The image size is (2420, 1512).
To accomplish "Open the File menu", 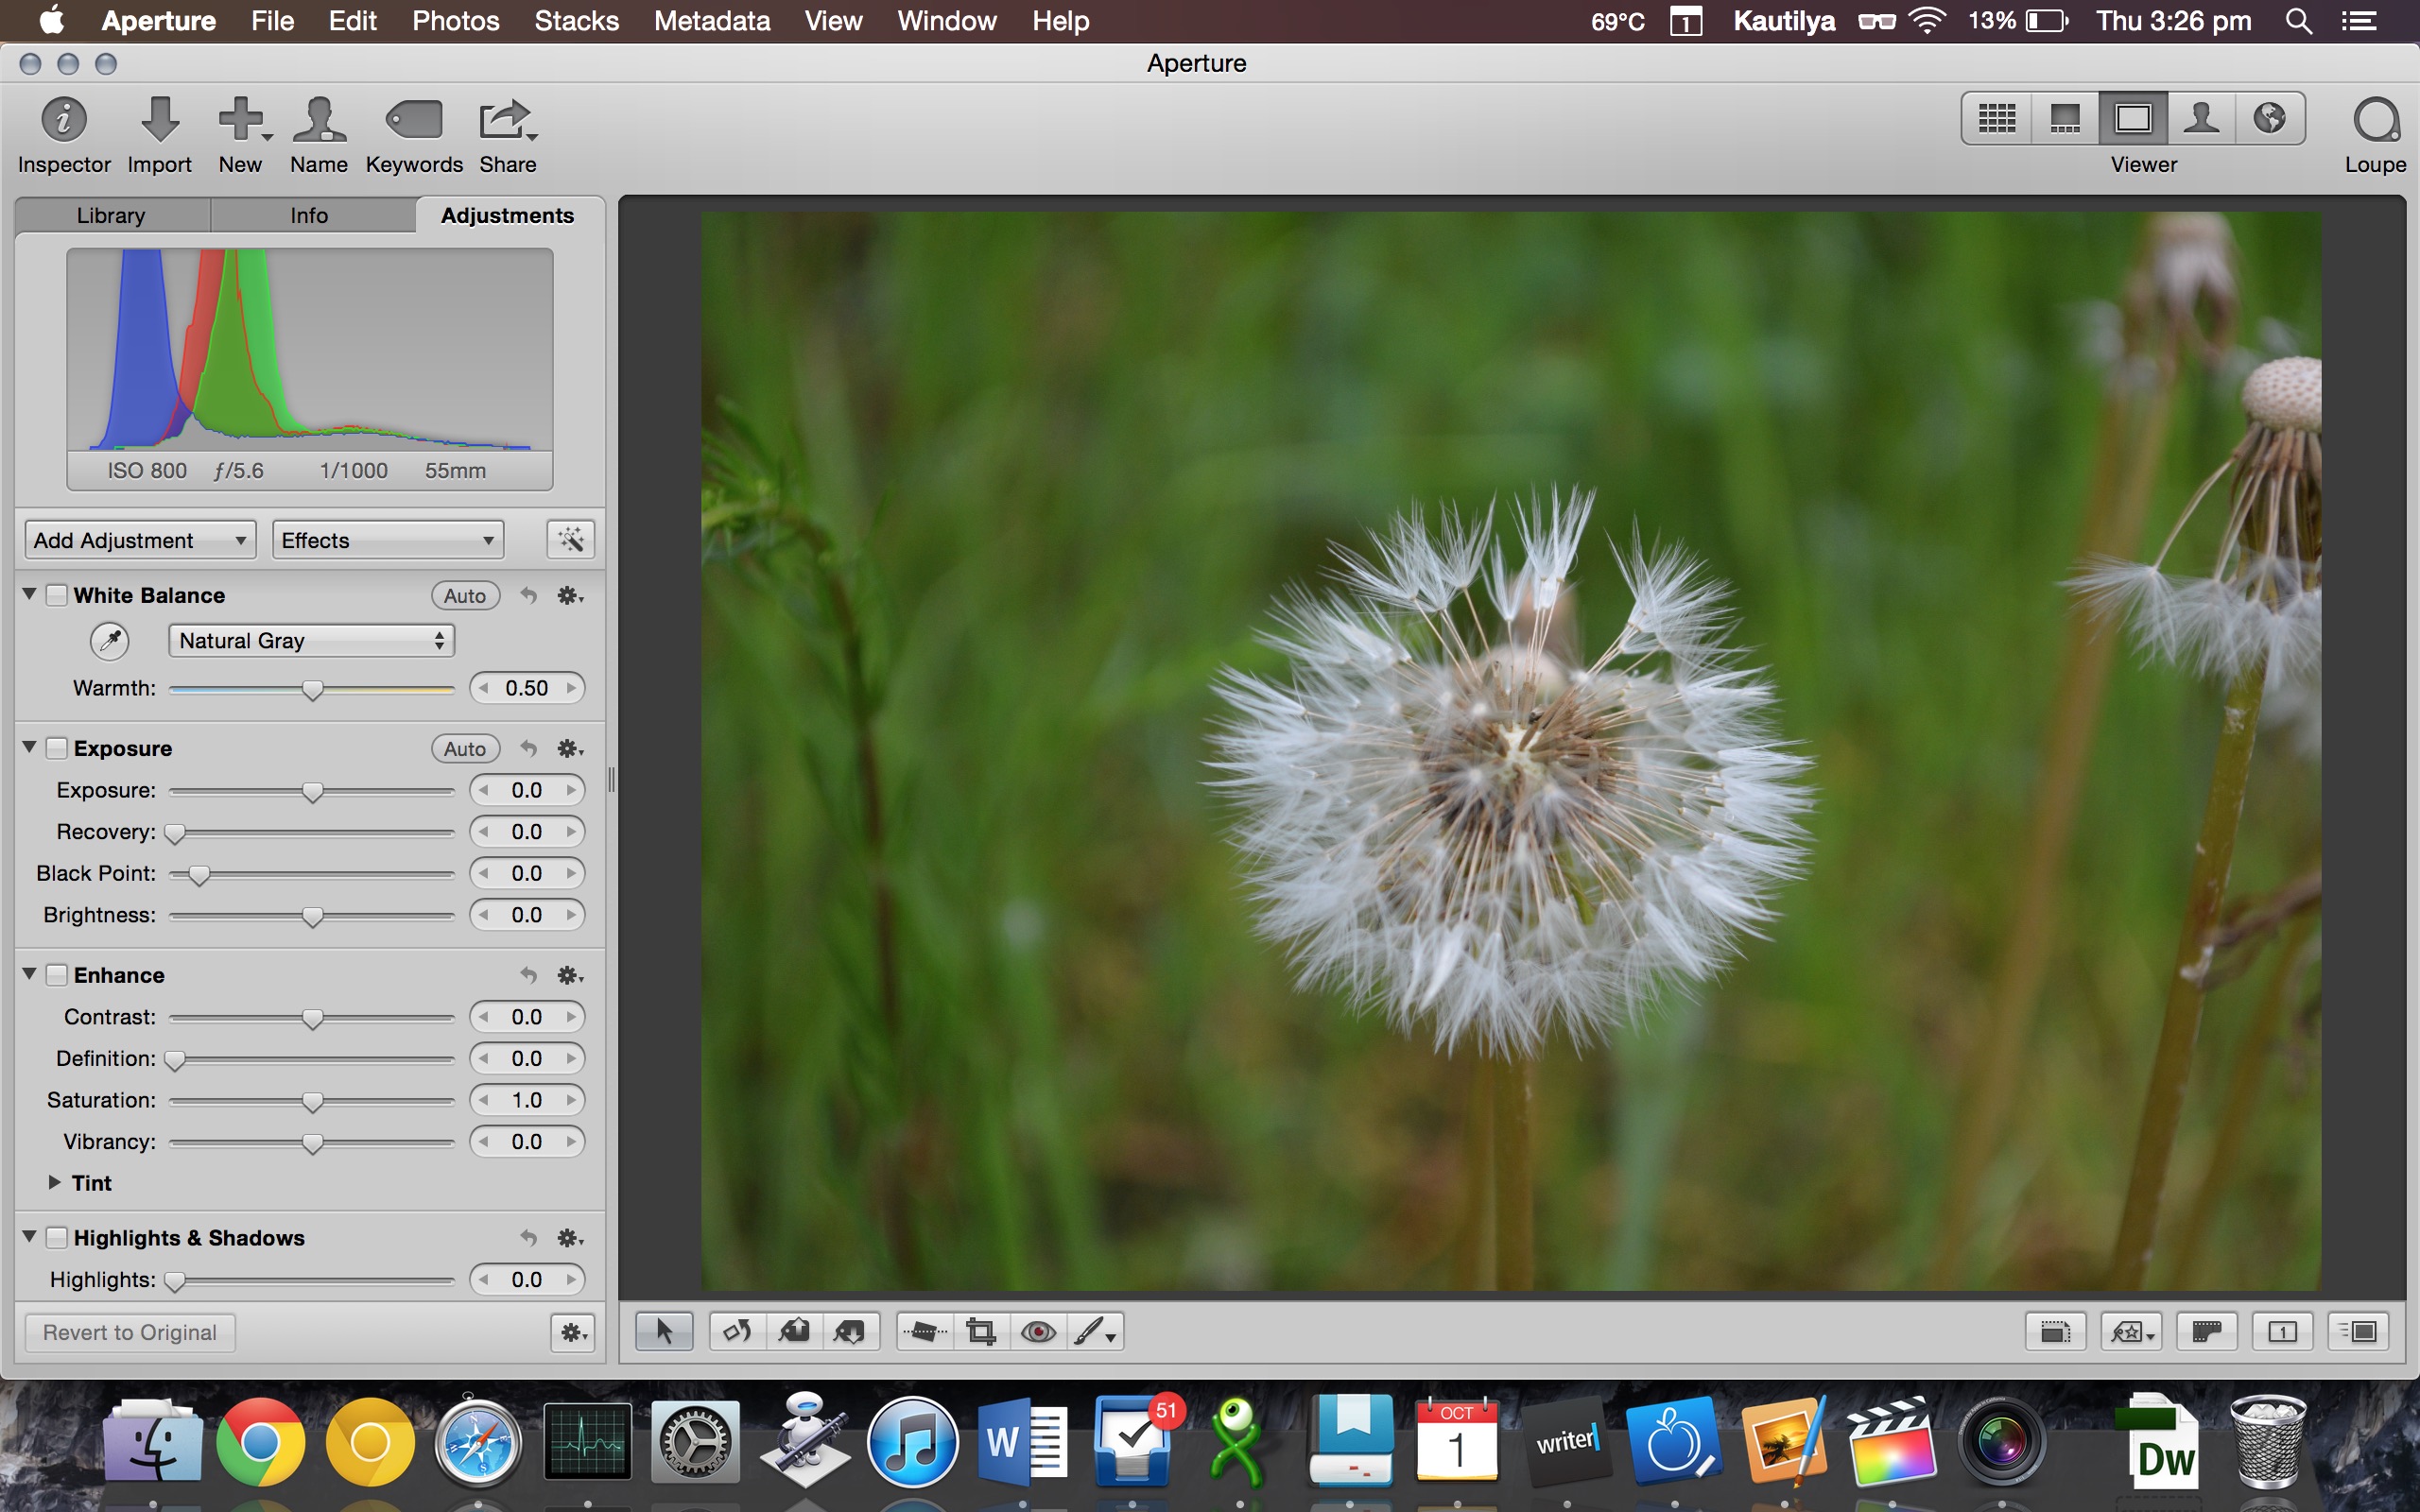I will (272, 21).
